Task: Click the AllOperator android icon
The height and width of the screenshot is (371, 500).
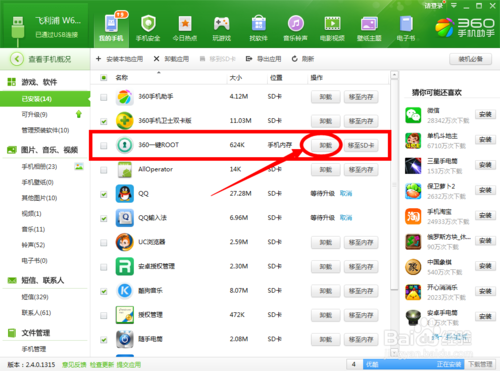Action: (125, 169)
